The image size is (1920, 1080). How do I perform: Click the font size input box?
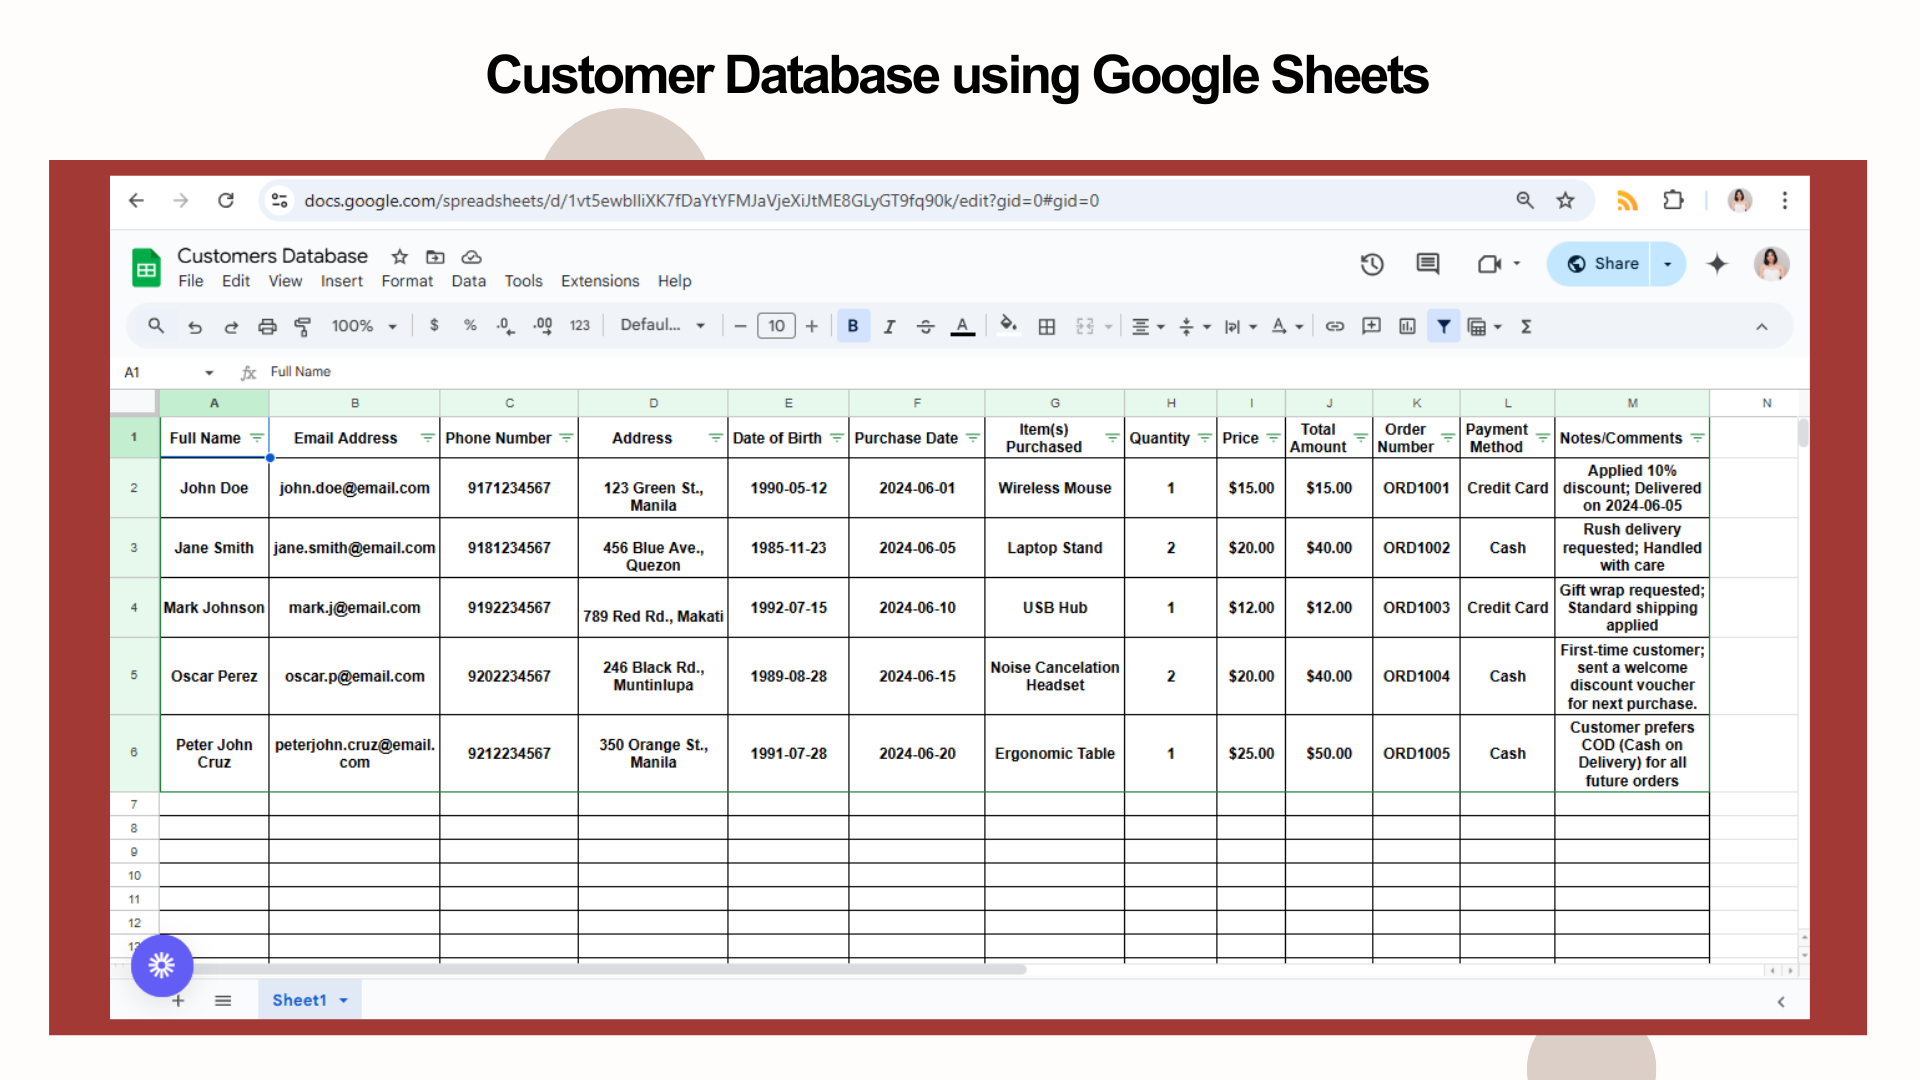pyautogui.click(x=776, y=326)
